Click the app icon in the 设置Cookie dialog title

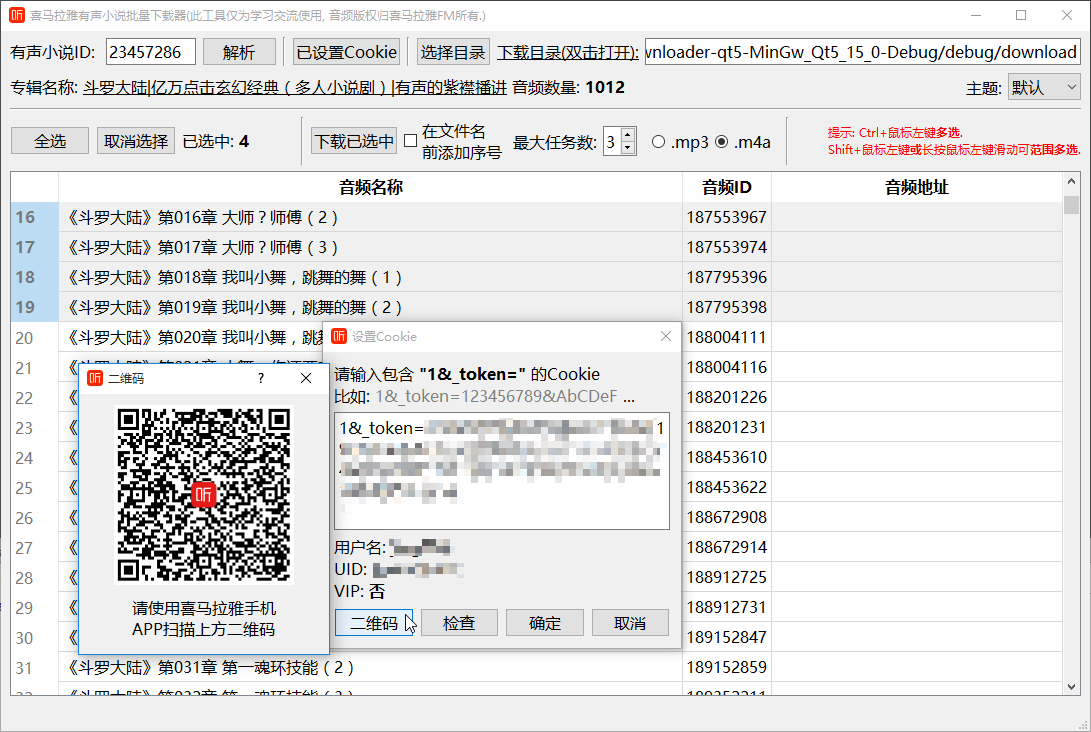339,337
